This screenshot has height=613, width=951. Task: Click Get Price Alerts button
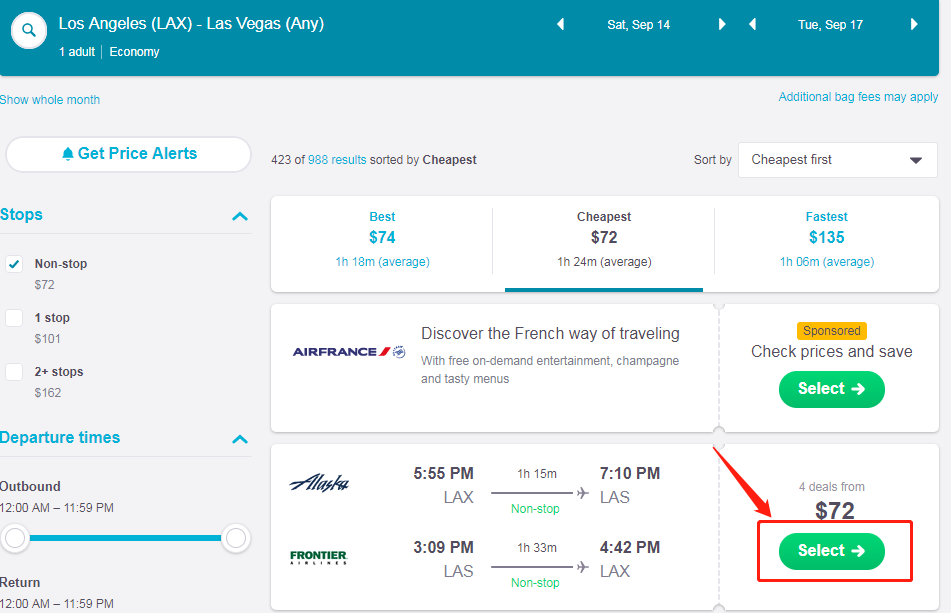129,154
